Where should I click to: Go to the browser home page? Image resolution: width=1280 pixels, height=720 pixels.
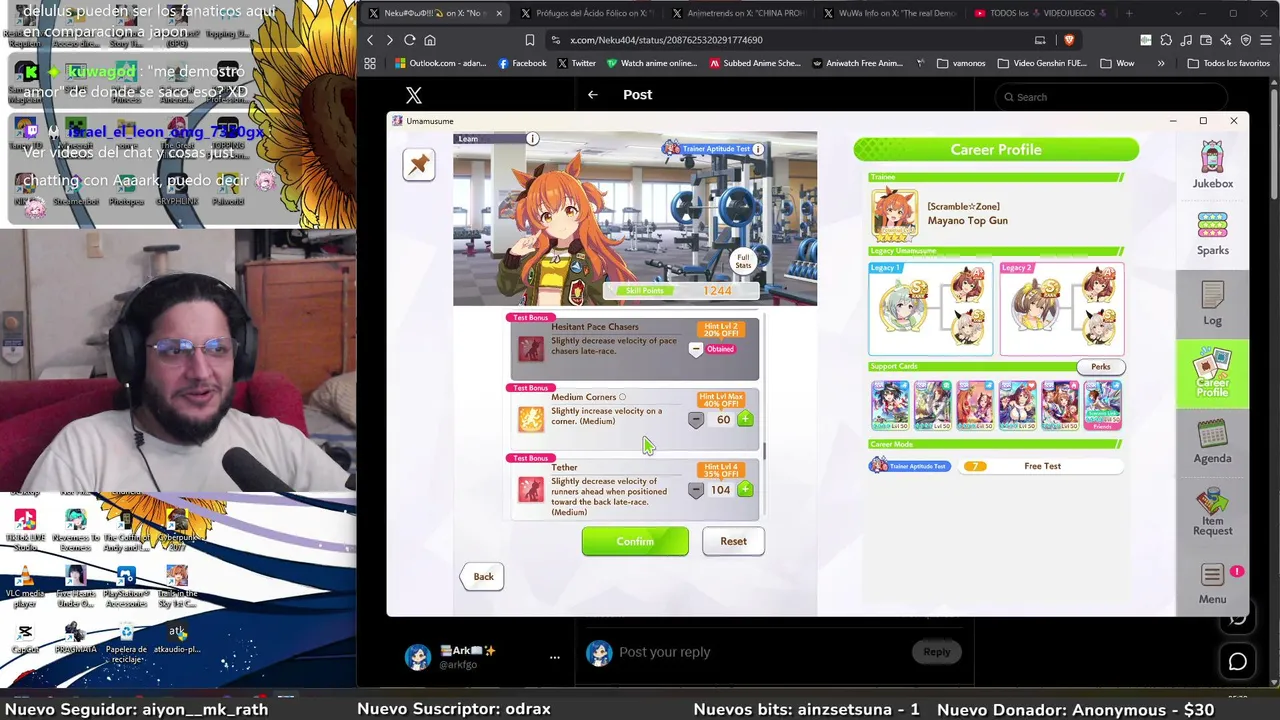[430, 40]
